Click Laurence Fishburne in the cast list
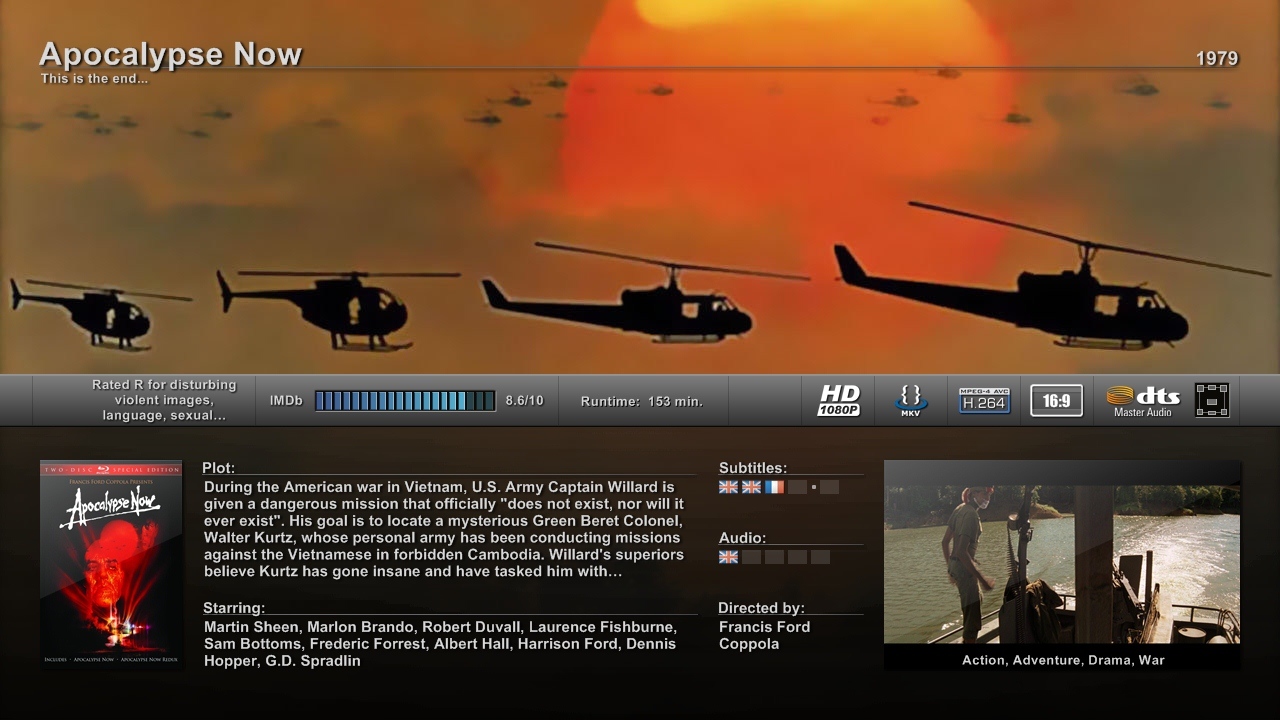The image size is (1280, 720). [x=602, y=627]
